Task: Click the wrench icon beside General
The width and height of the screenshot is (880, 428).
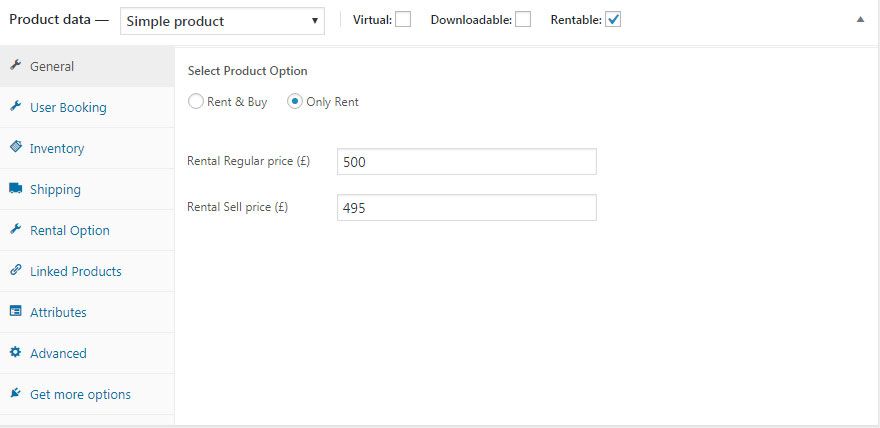Action: [16, 65]
